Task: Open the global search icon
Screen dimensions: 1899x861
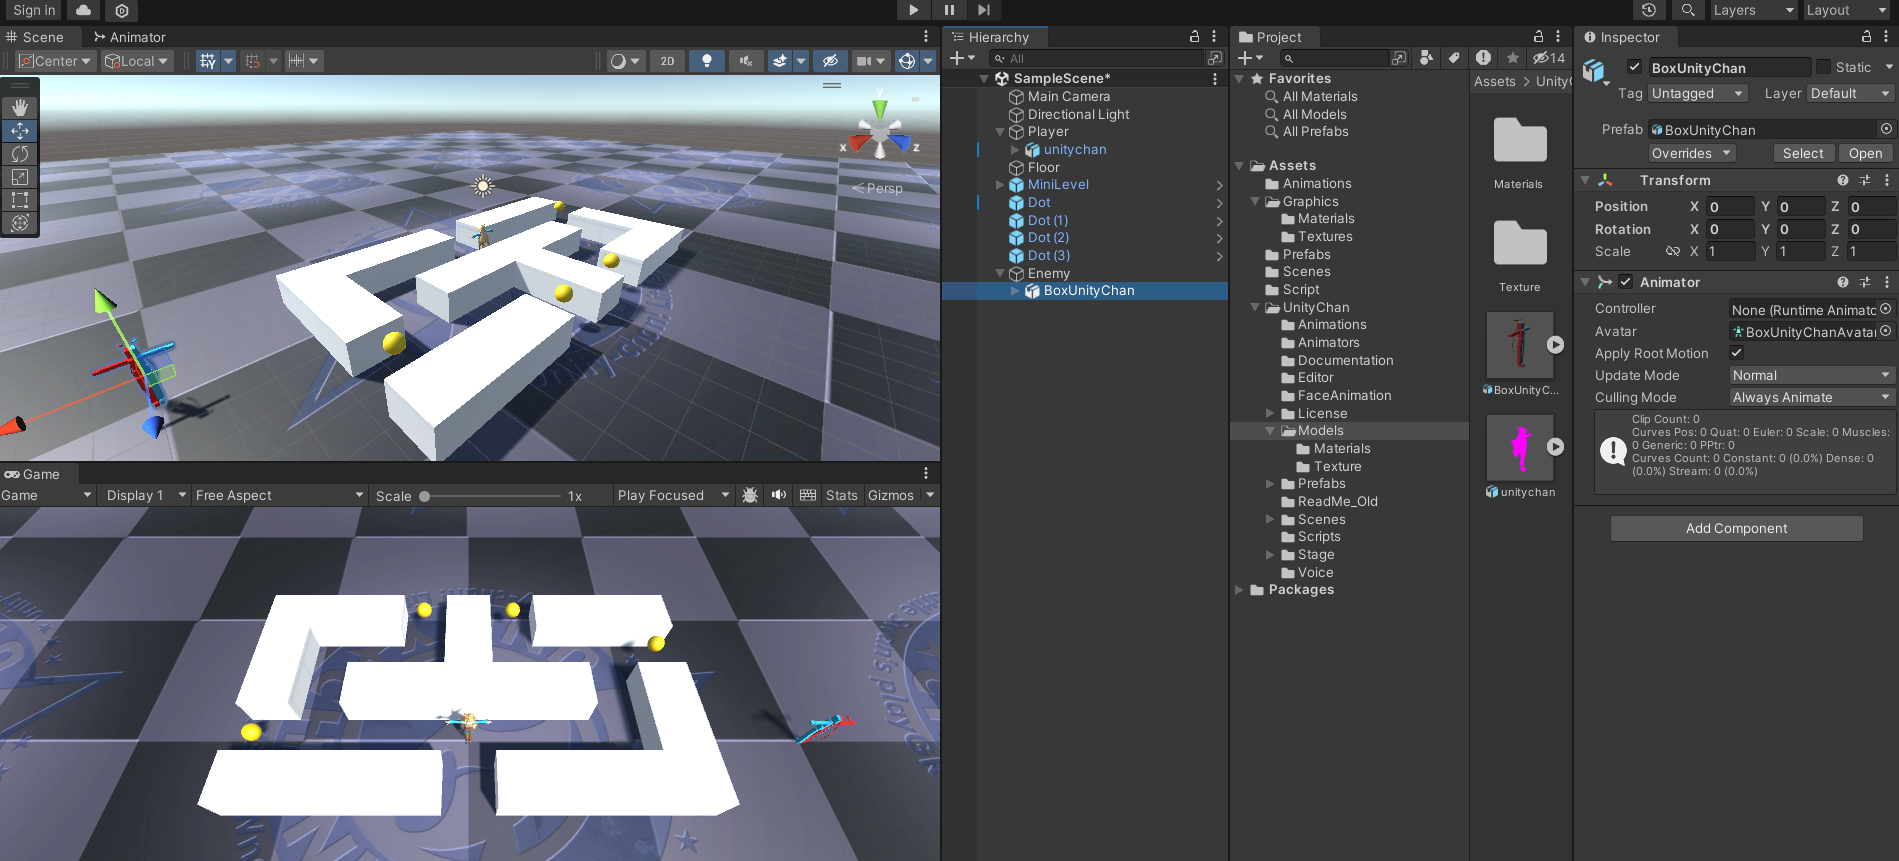Action: point(1687,10)
